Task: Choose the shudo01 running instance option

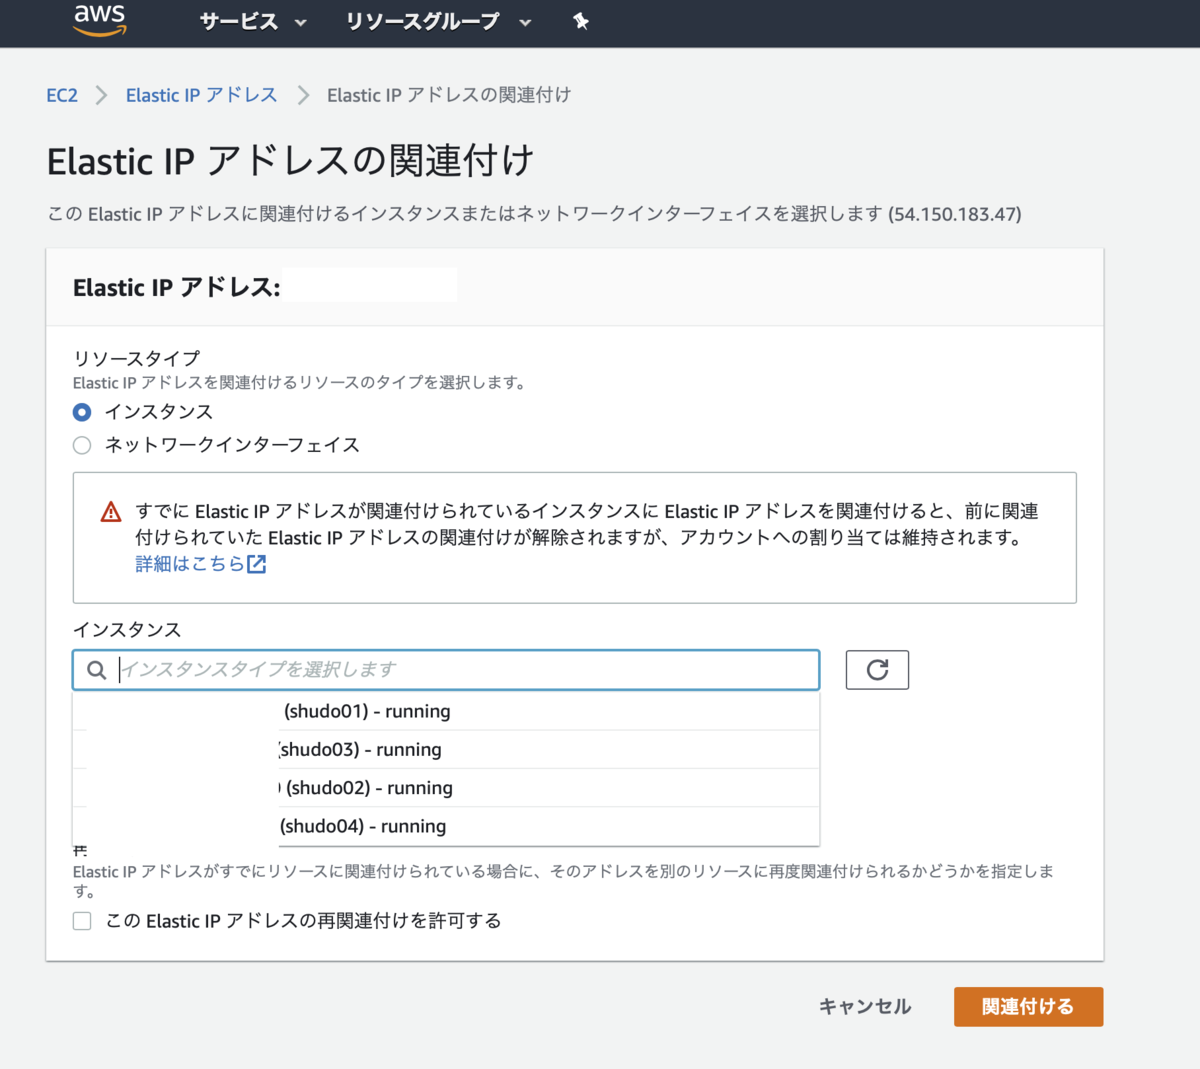Action: [446, 711]
